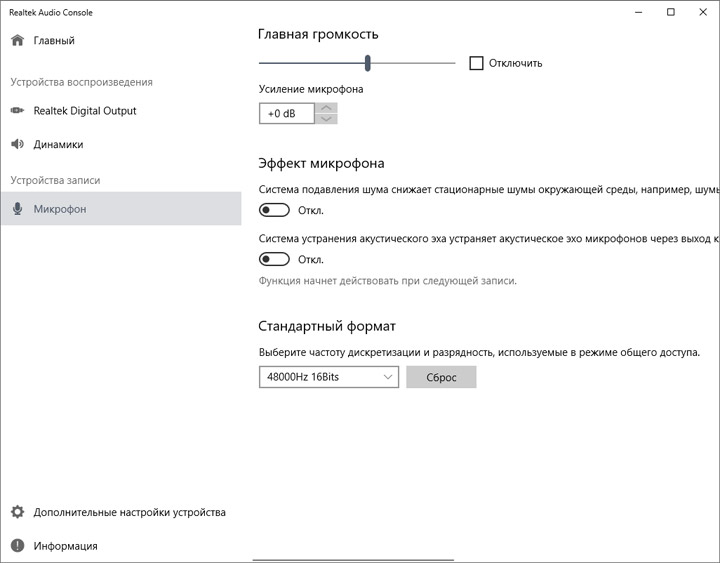Click the Главная громкость volume slider handle

(x=368, y=63)
